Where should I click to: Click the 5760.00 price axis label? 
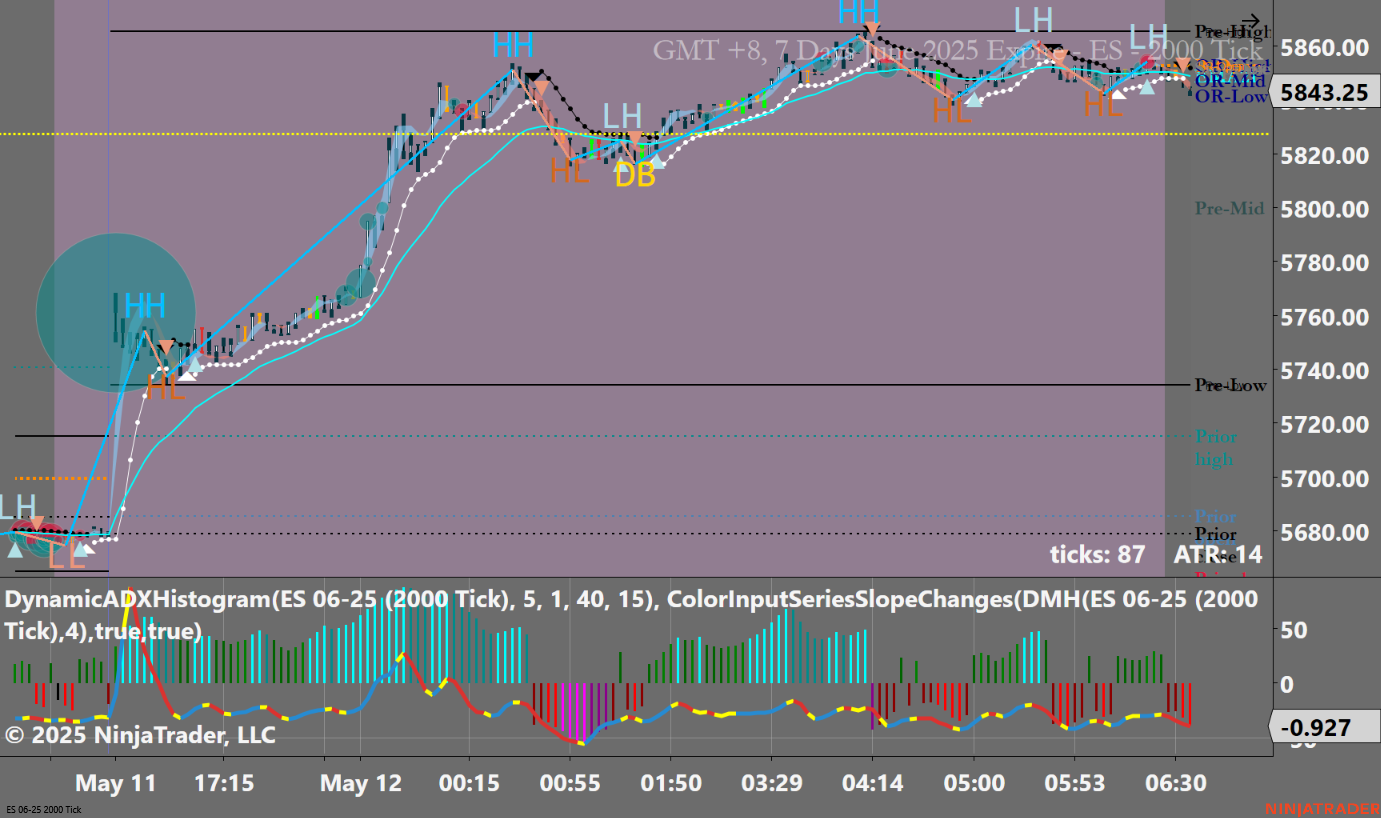(x=1323, y=317)
